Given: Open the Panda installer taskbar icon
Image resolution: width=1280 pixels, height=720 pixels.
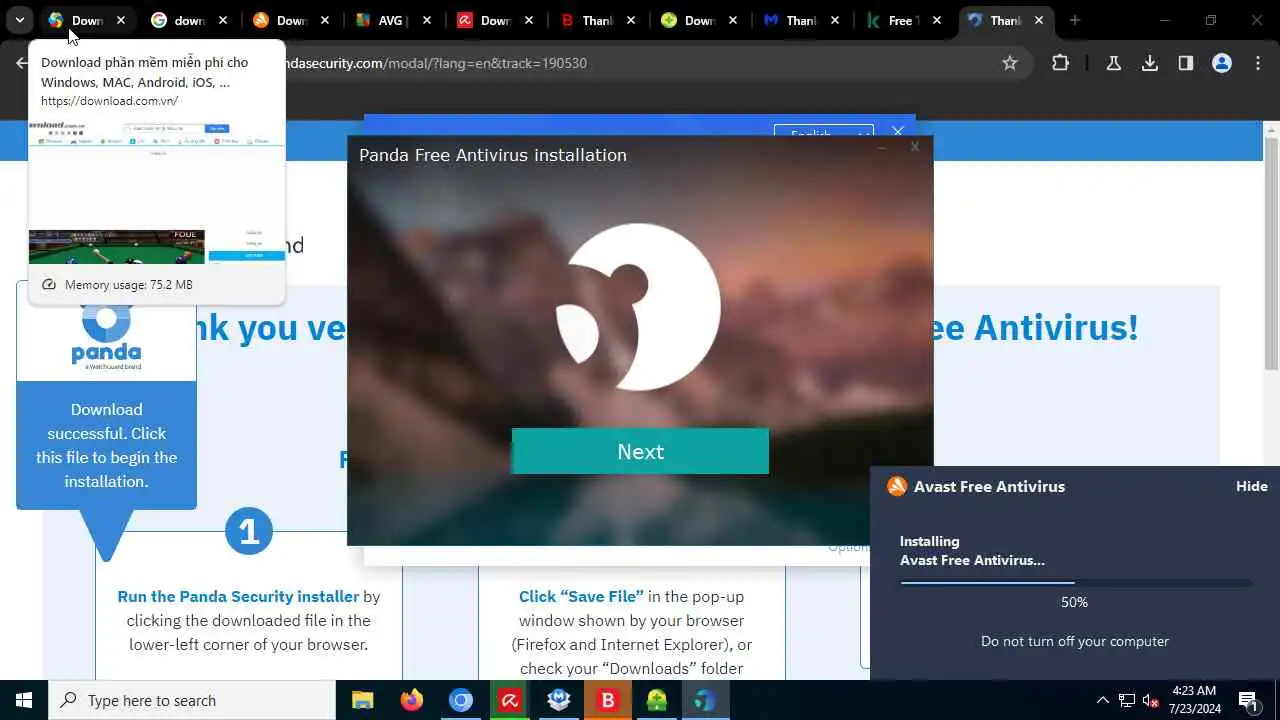Looking at the screenshot, I should (x=705, y=700).
